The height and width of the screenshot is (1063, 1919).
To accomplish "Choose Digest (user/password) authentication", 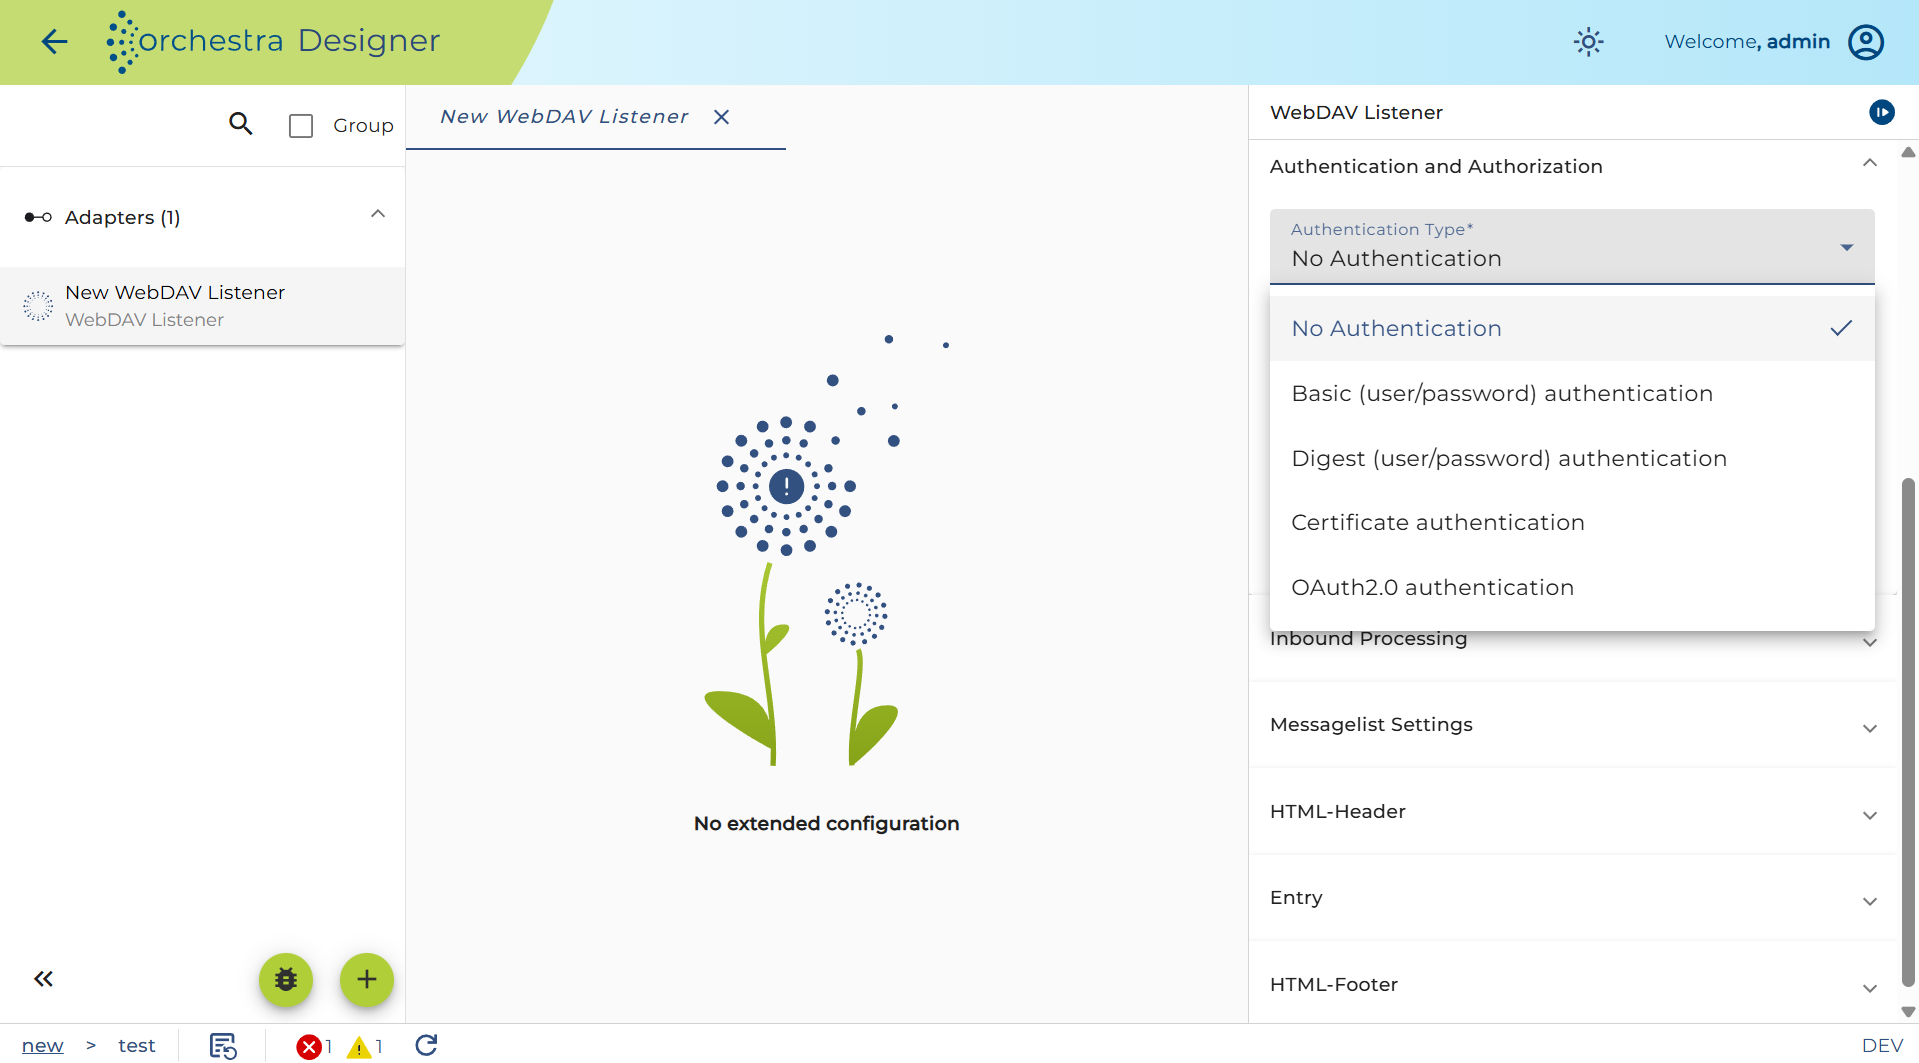I will (1572, 458).
